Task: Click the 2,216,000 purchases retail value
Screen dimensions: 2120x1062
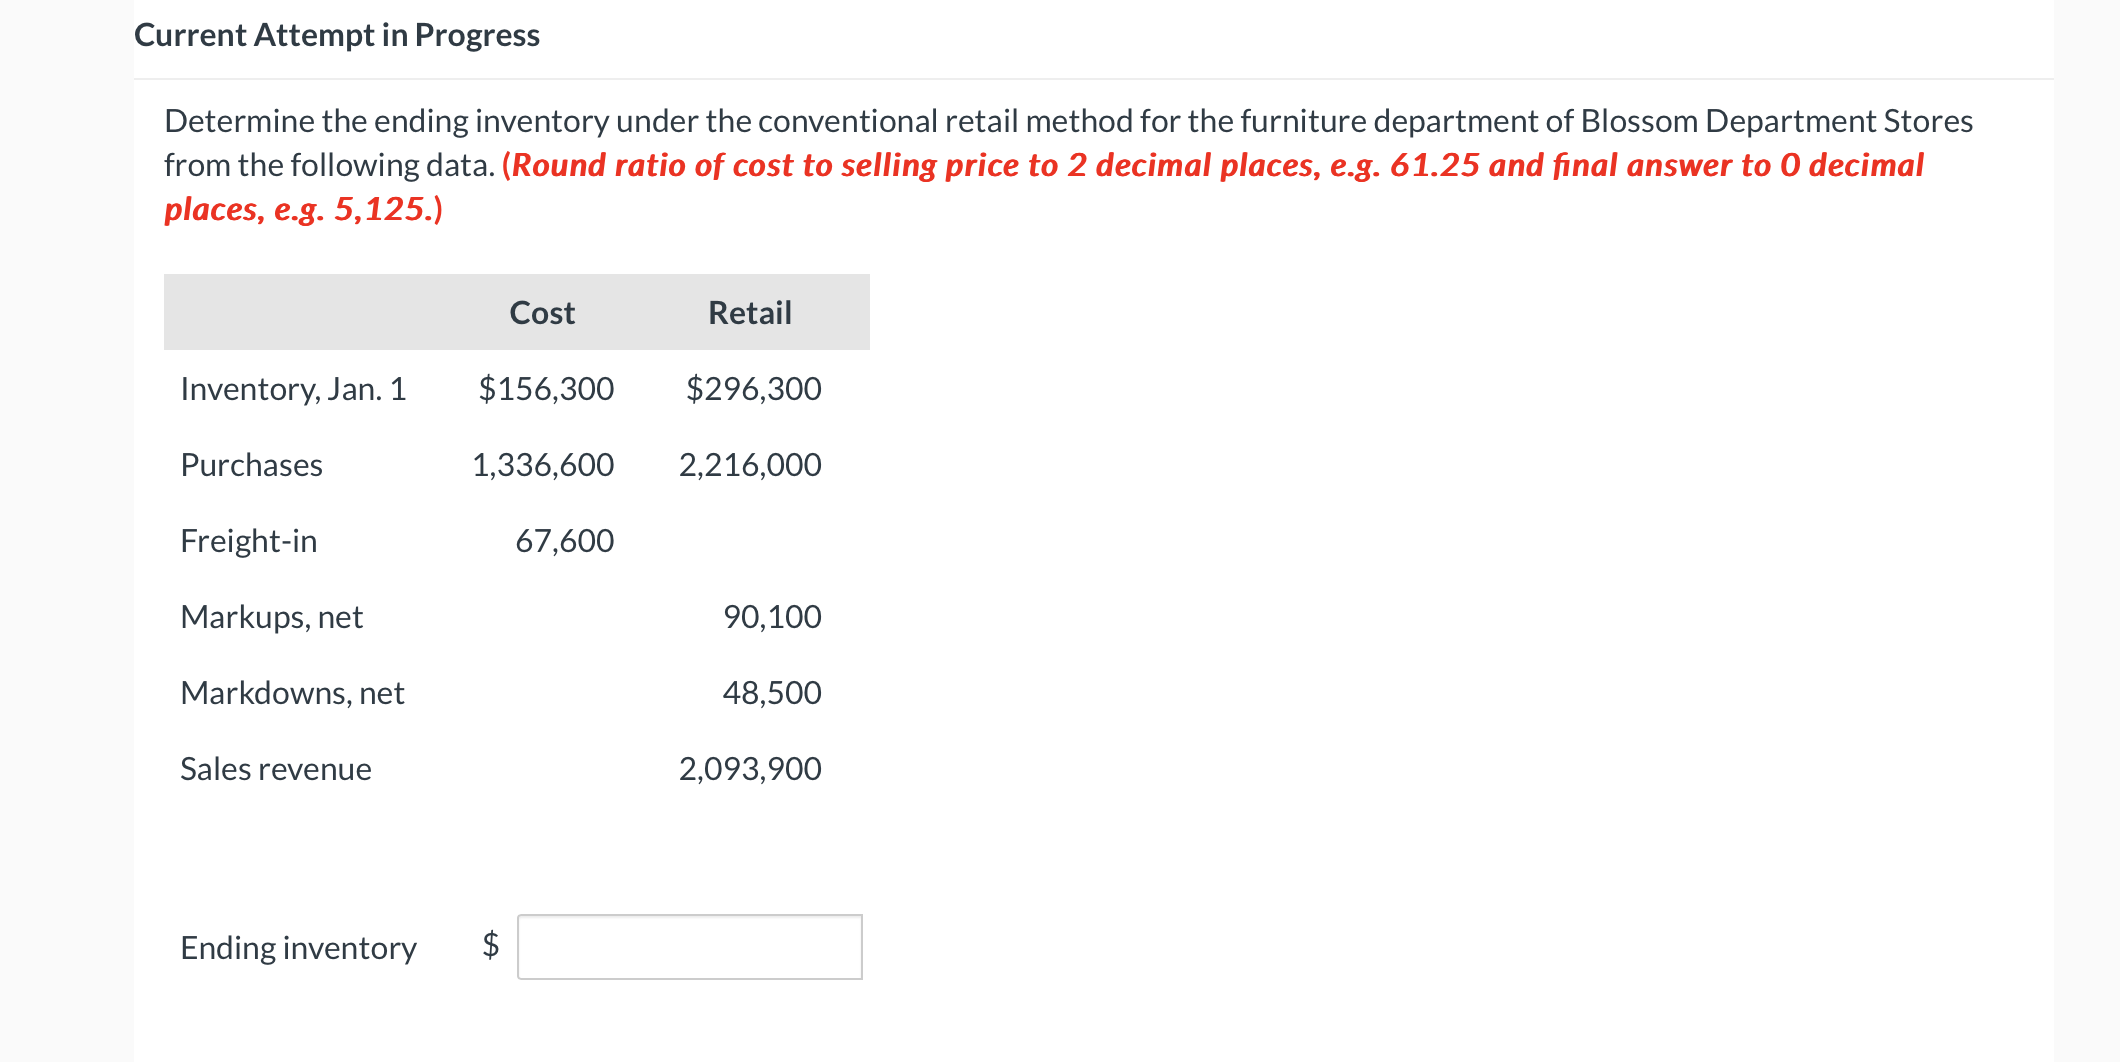Action: [x=750, y=465]
